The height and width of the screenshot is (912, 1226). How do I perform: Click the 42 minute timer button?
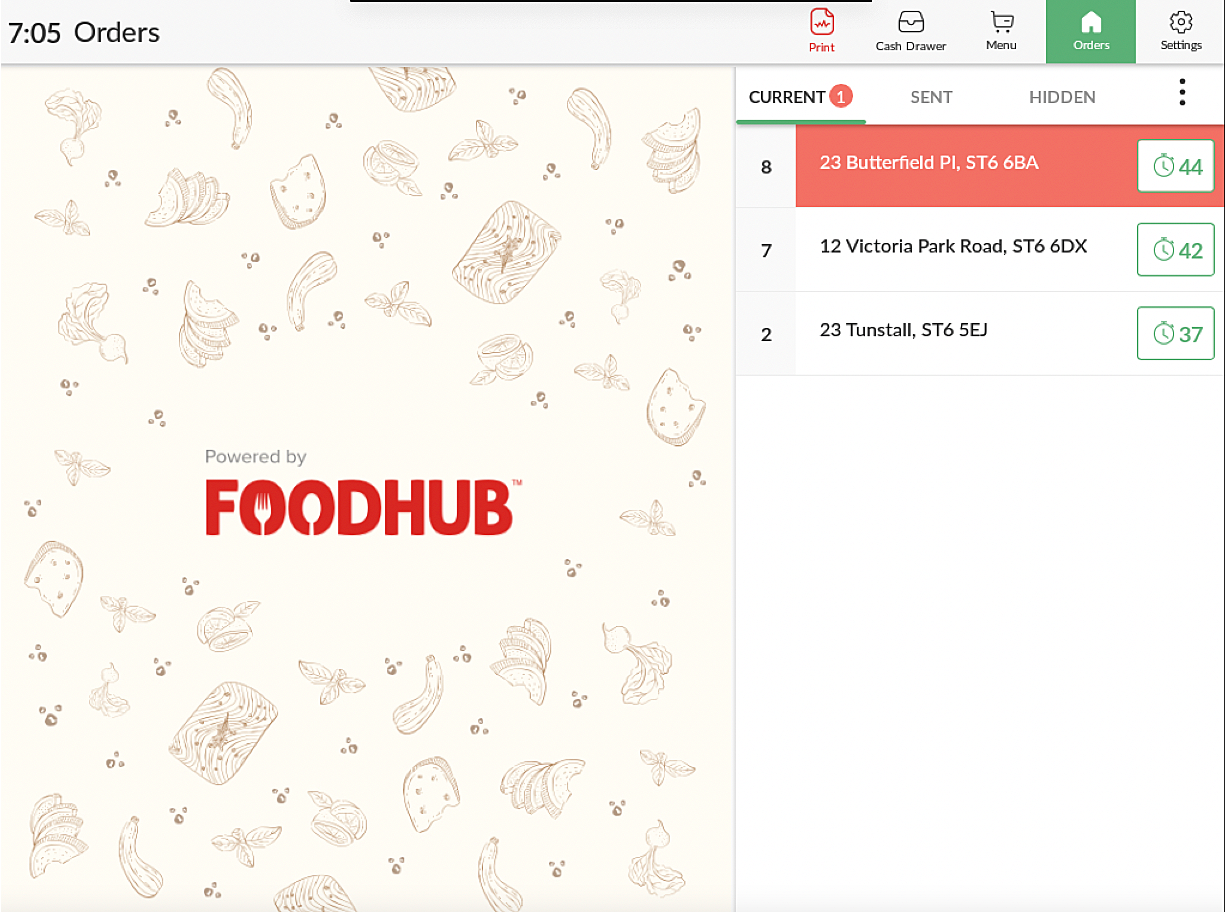coord(1176,250)
